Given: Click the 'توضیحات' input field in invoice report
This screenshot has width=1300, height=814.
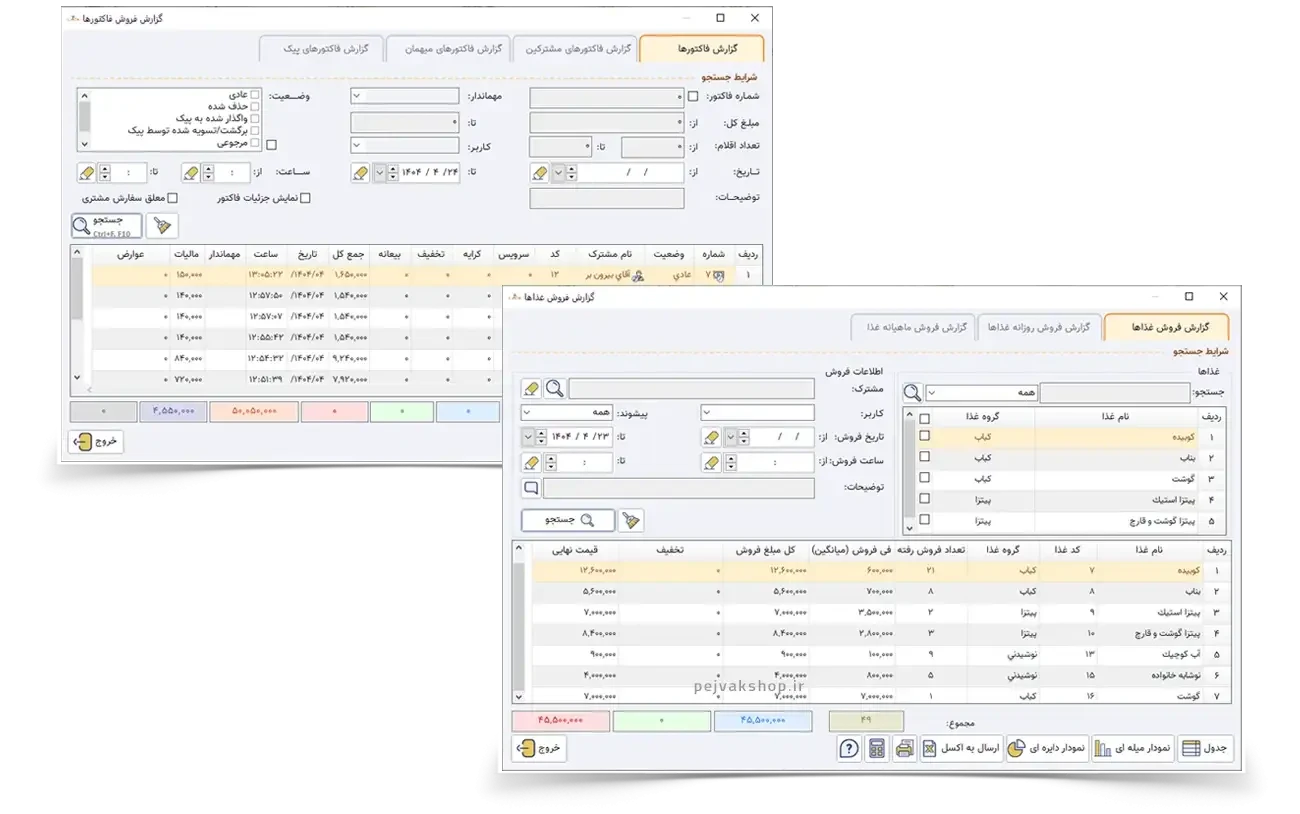Looking at the screenshot, I should [x=607, y=198].
